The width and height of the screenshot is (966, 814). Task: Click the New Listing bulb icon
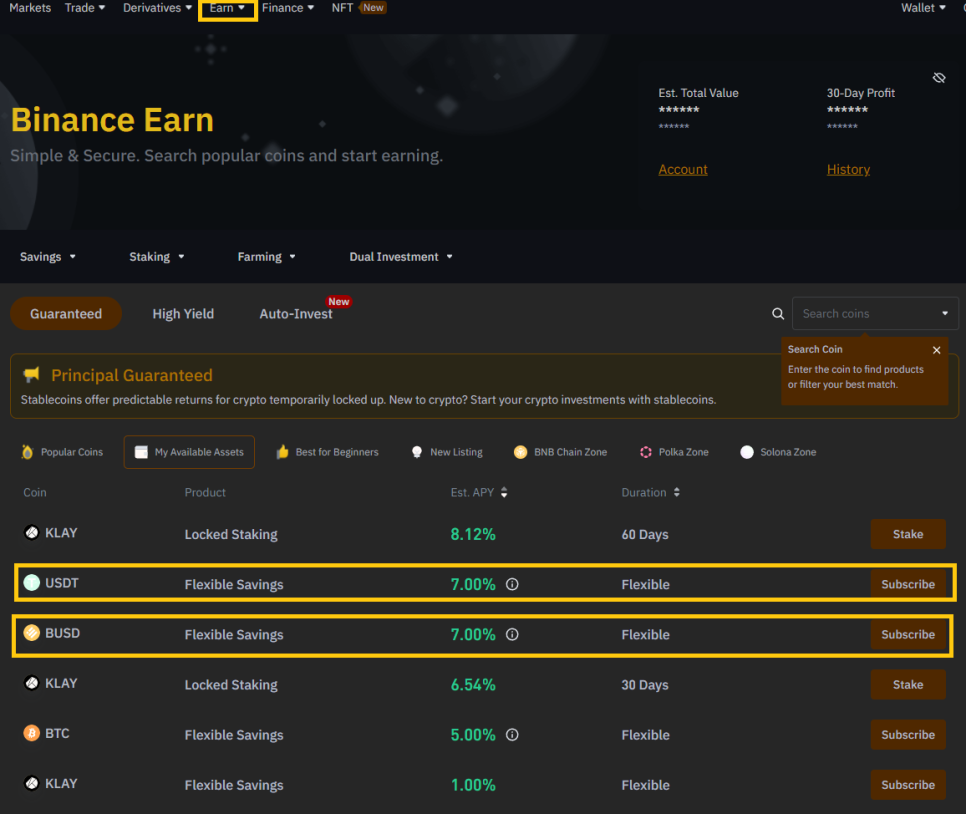point(417,452)
